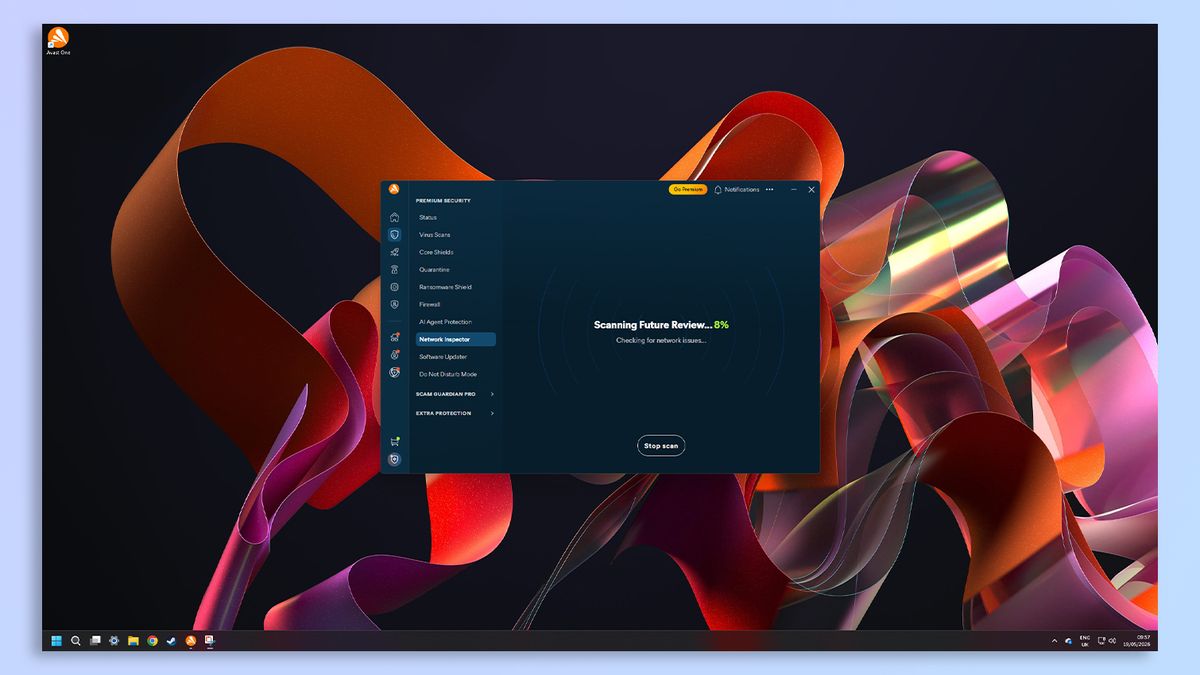Open the Avast One desktop shortcut
This screenshot has height=675, width=1200.
[58, 40]
